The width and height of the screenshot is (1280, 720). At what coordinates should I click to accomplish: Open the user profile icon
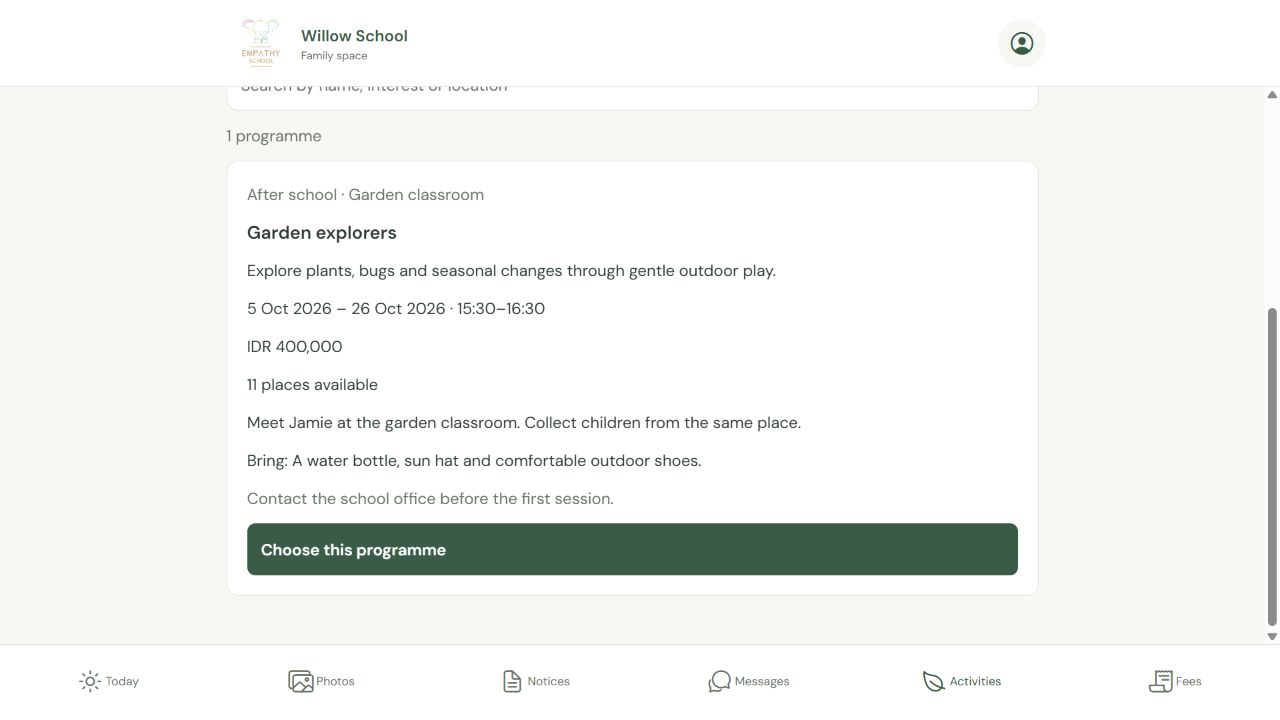[x=1021, y=43]
